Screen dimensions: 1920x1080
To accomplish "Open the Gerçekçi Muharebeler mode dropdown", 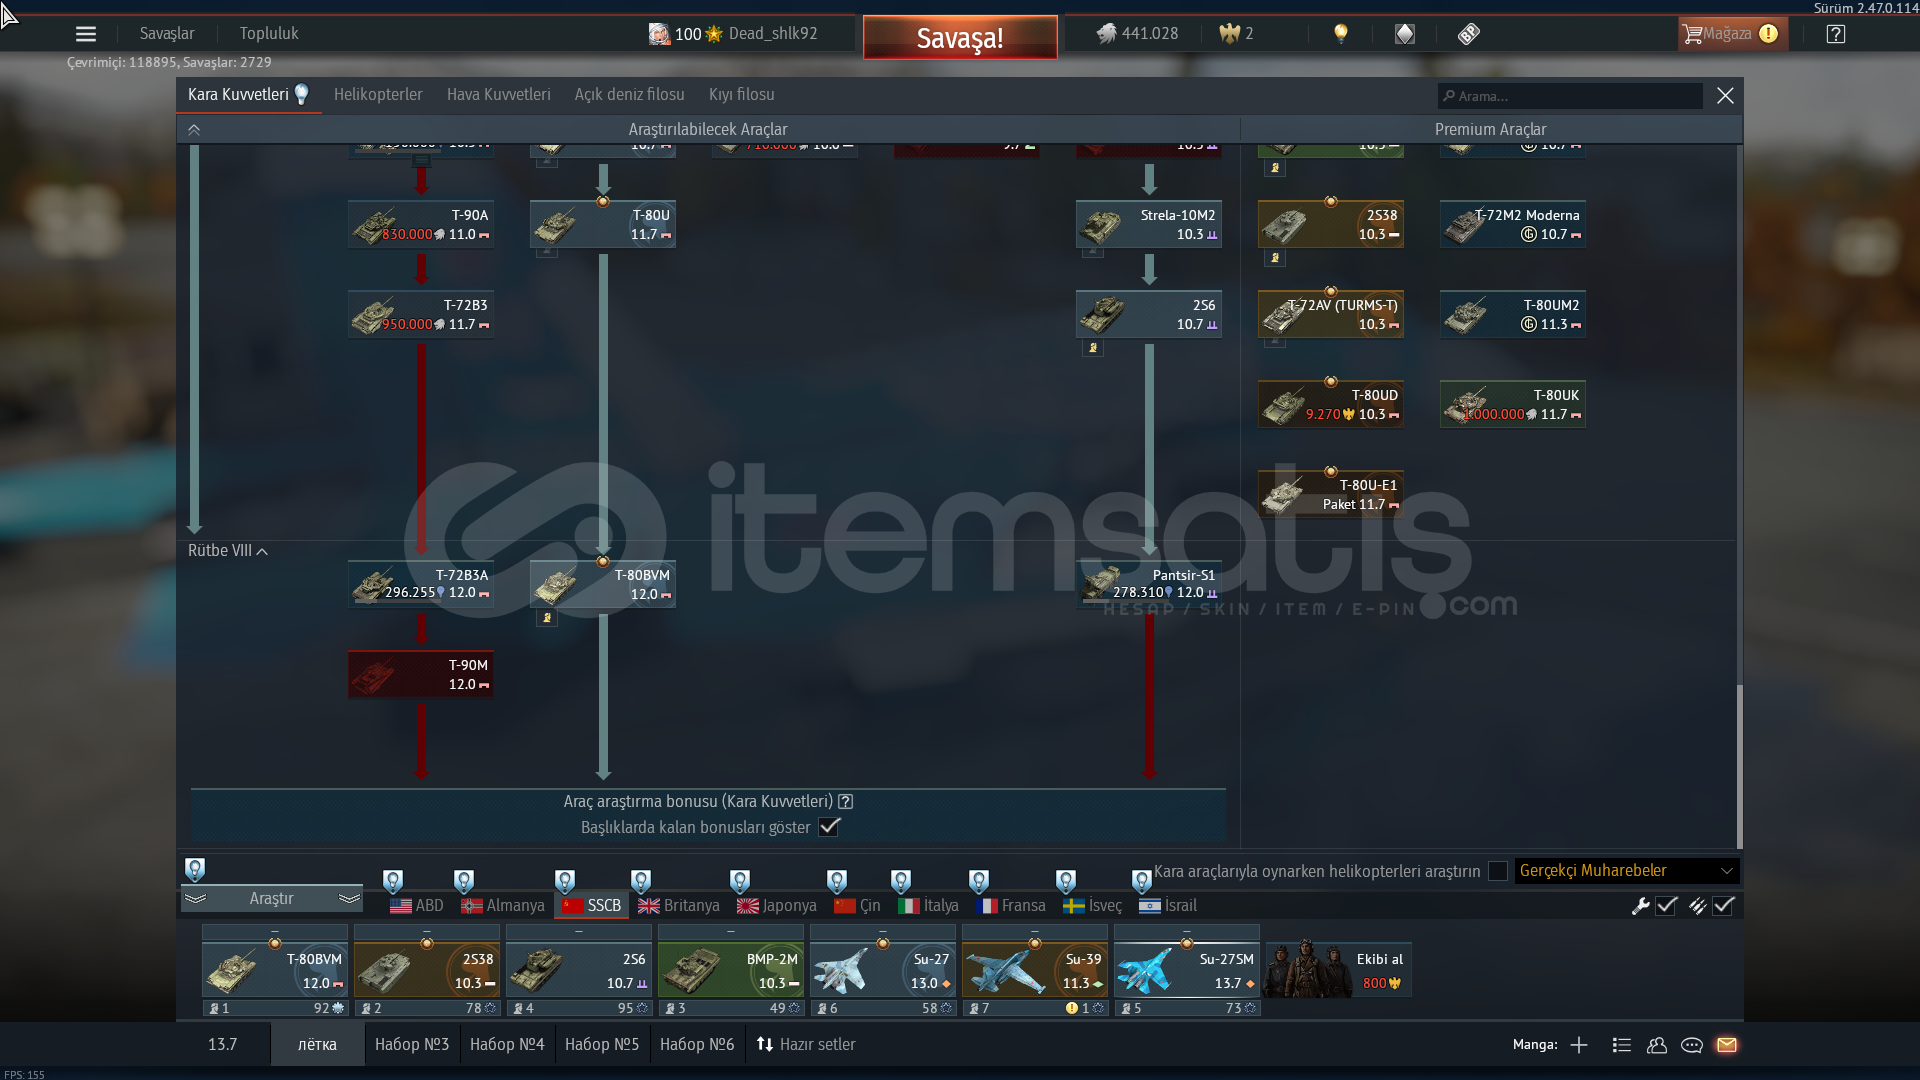I will [x=1627, y=871].
